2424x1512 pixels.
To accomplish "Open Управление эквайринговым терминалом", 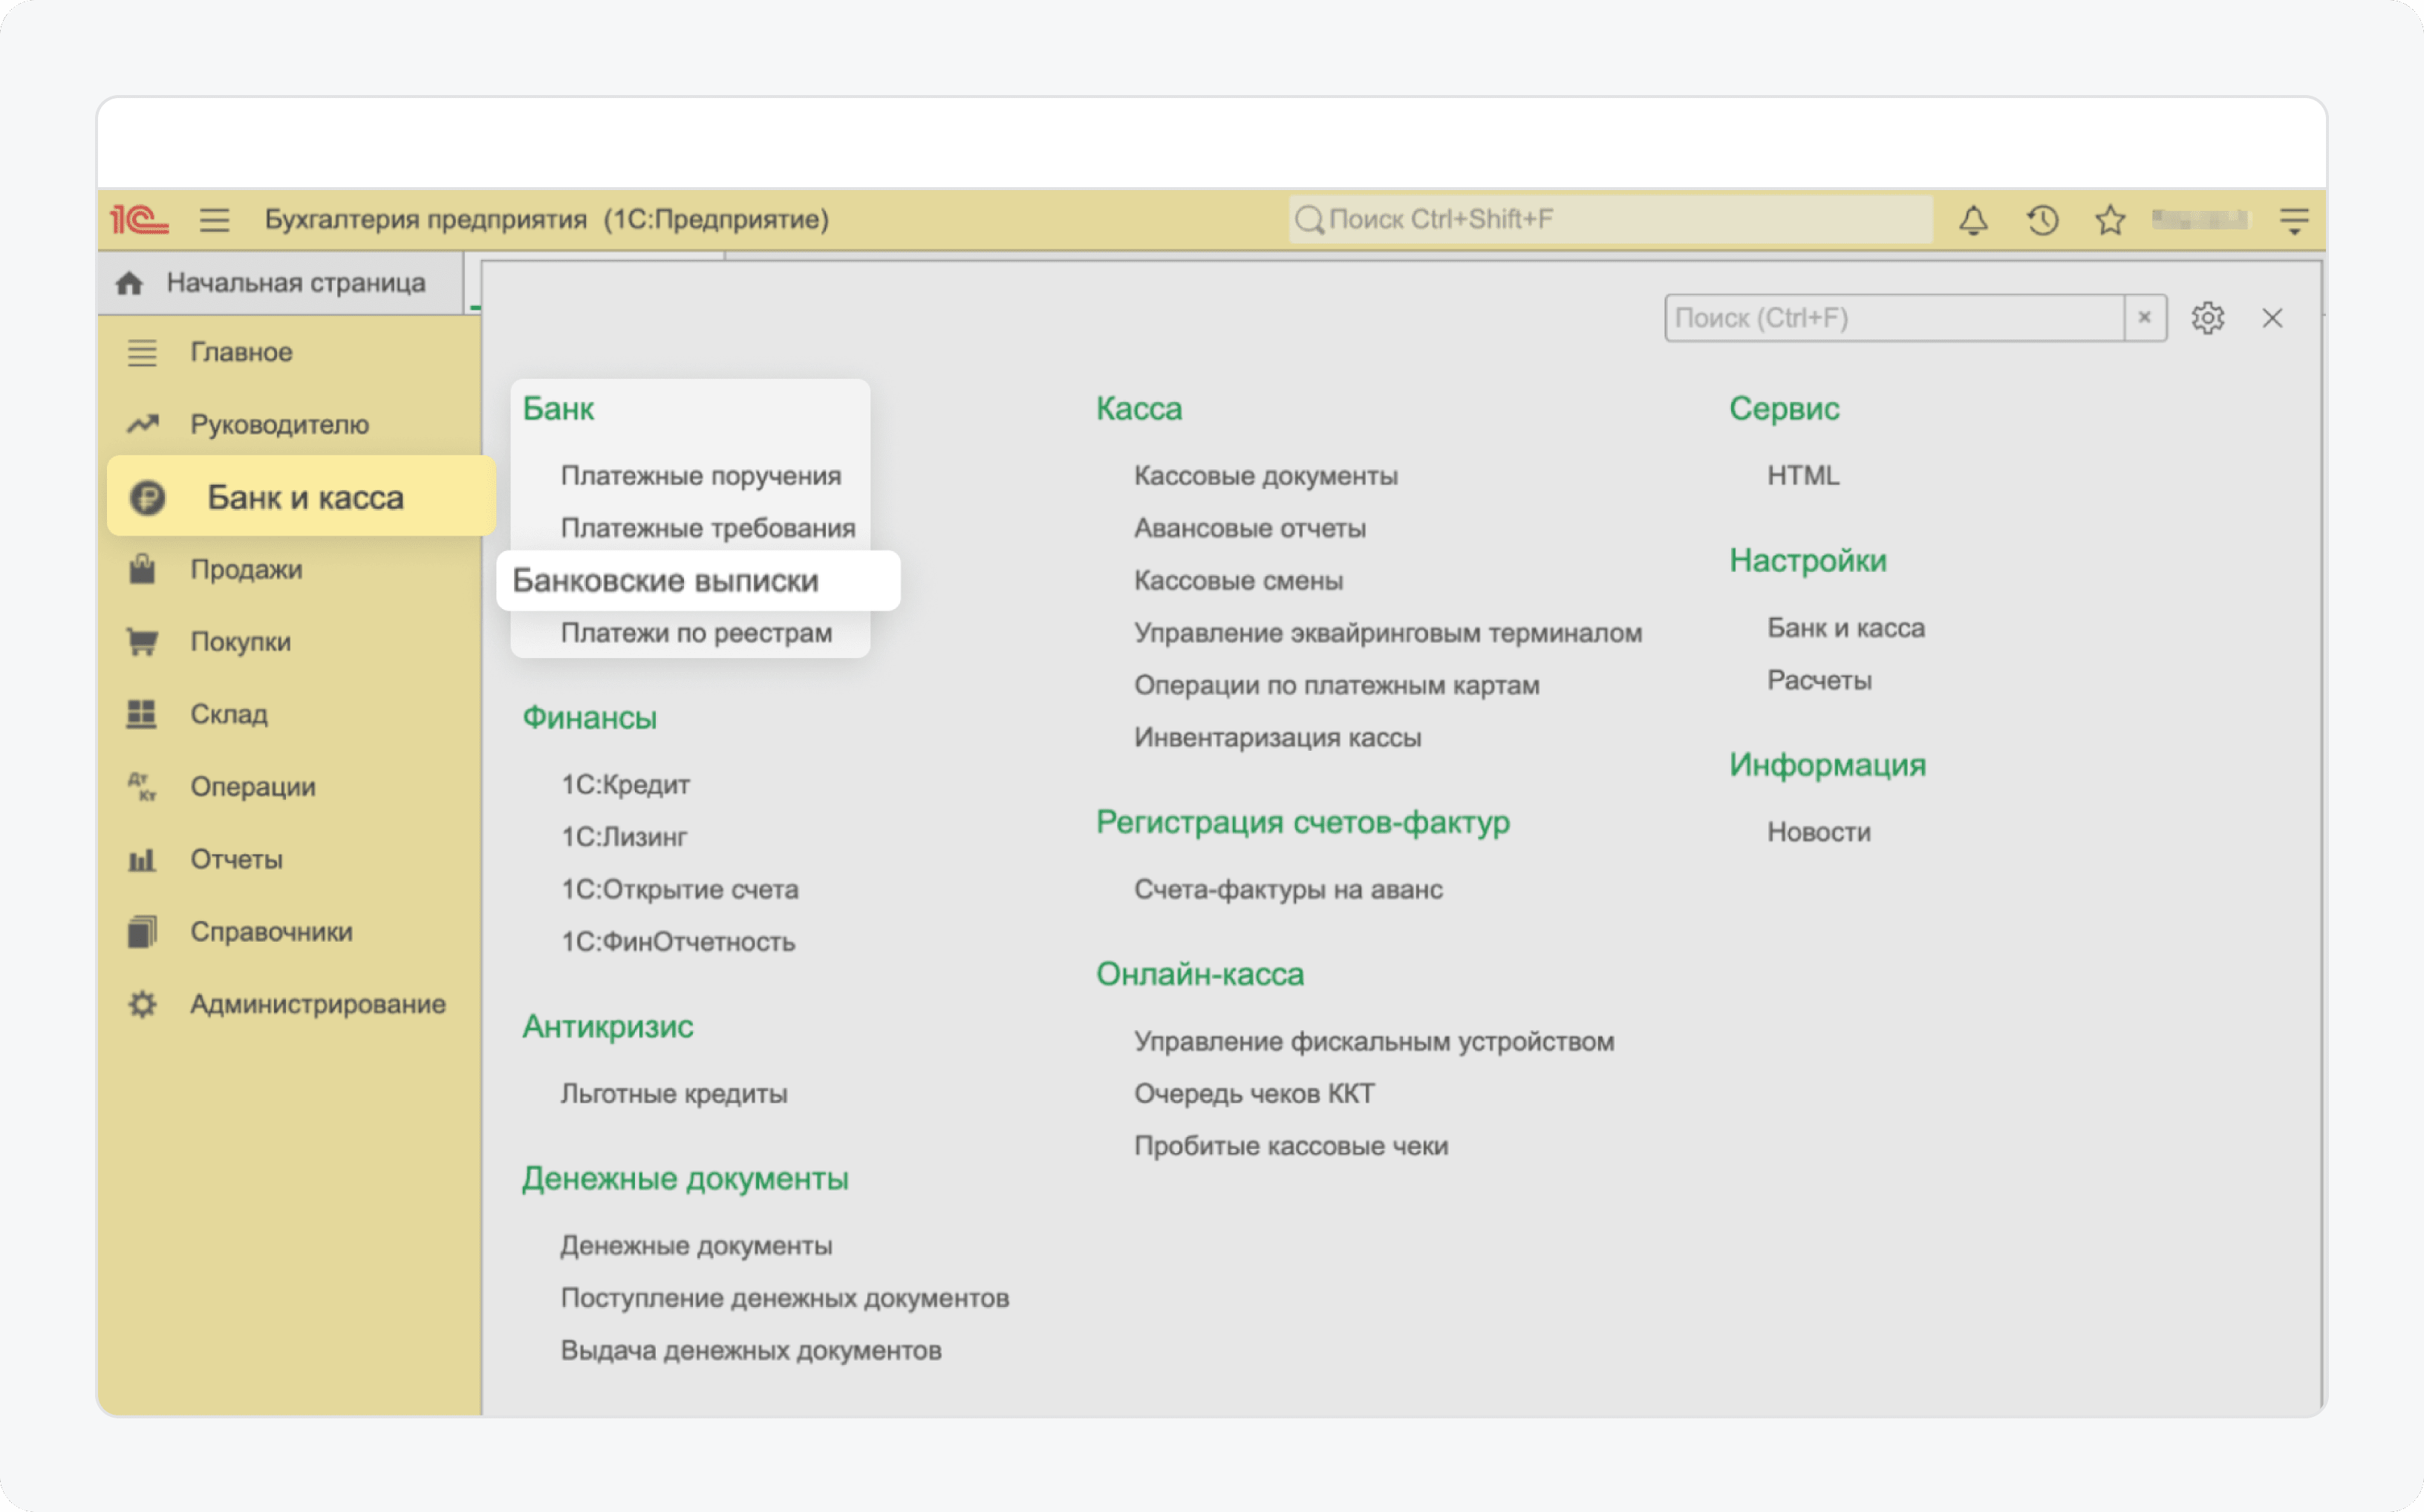I will click(x=1388, y=633).
